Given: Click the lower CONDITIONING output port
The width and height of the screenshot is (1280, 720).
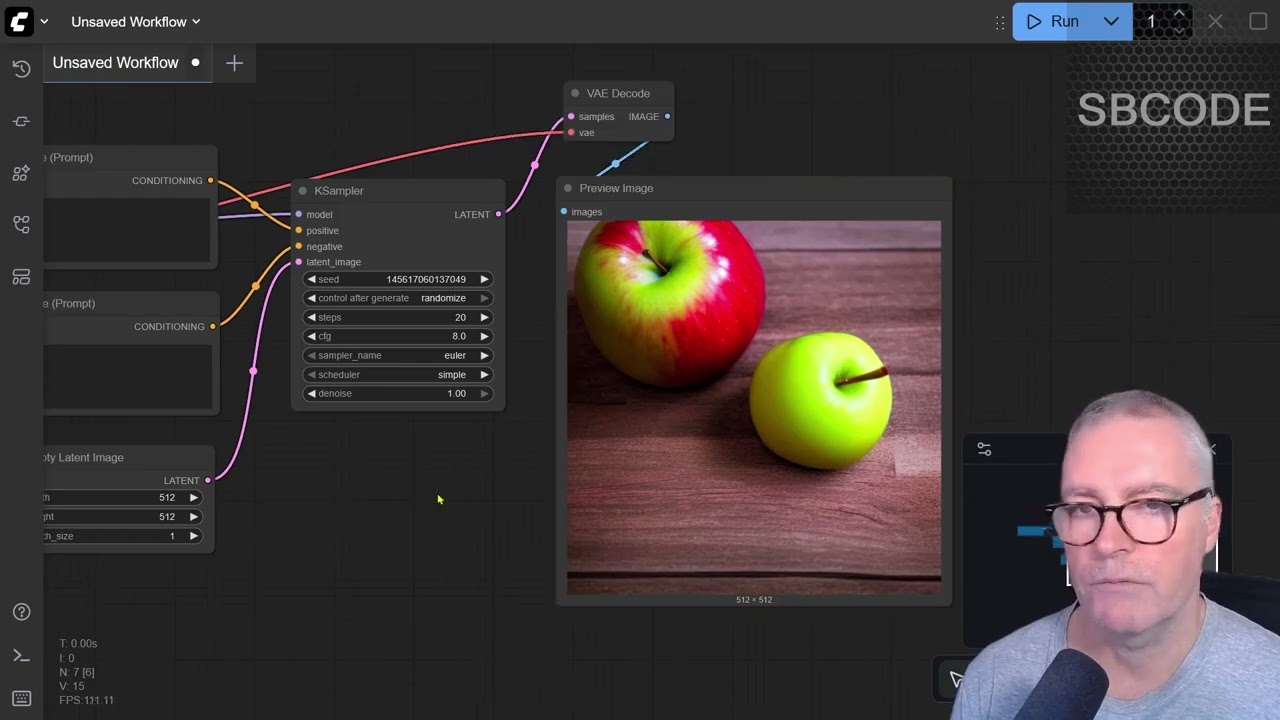Looking at the screenshot, I should coord(212,326).
